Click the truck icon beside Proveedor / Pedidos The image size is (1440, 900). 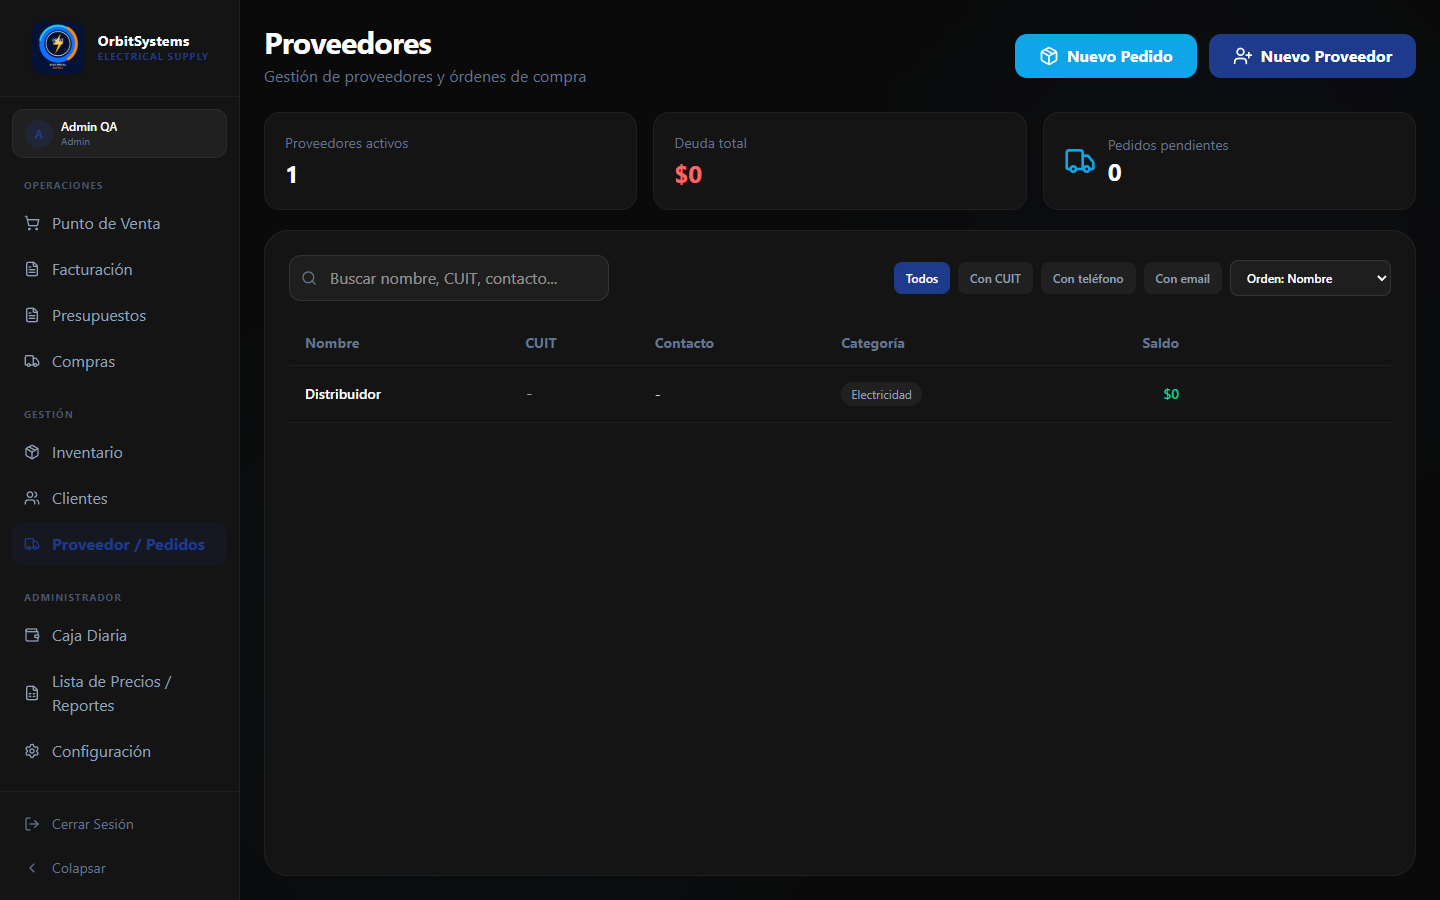click(x=32, y=544)
